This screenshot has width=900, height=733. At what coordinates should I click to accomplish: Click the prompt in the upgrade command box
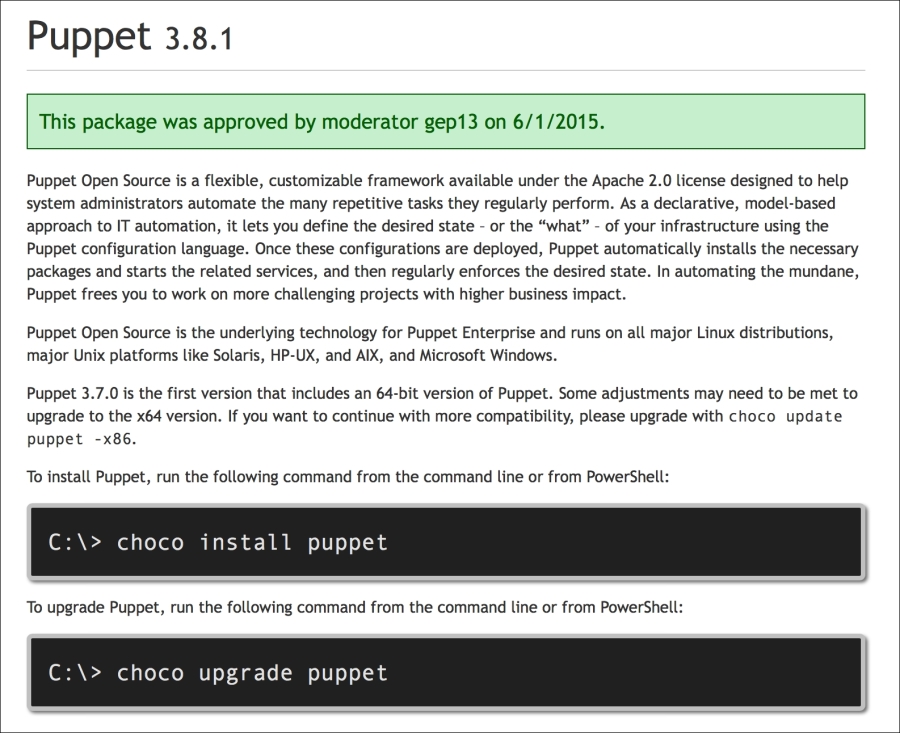(x=74, y=672)
